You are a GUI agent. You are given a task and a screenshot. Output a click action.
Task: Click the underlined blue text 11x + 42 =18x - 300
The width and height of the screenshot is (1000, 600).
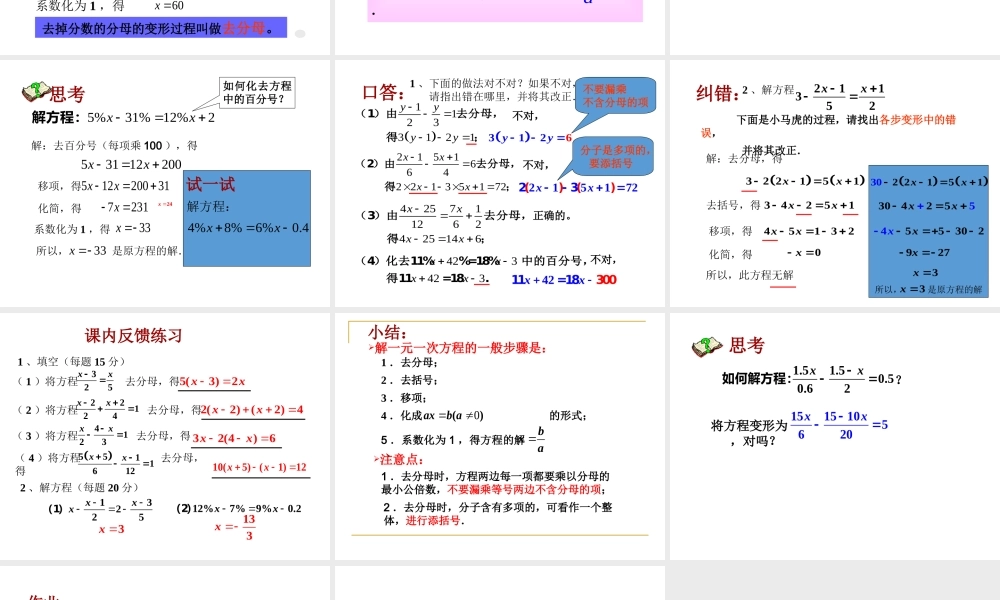click(563, 279)
